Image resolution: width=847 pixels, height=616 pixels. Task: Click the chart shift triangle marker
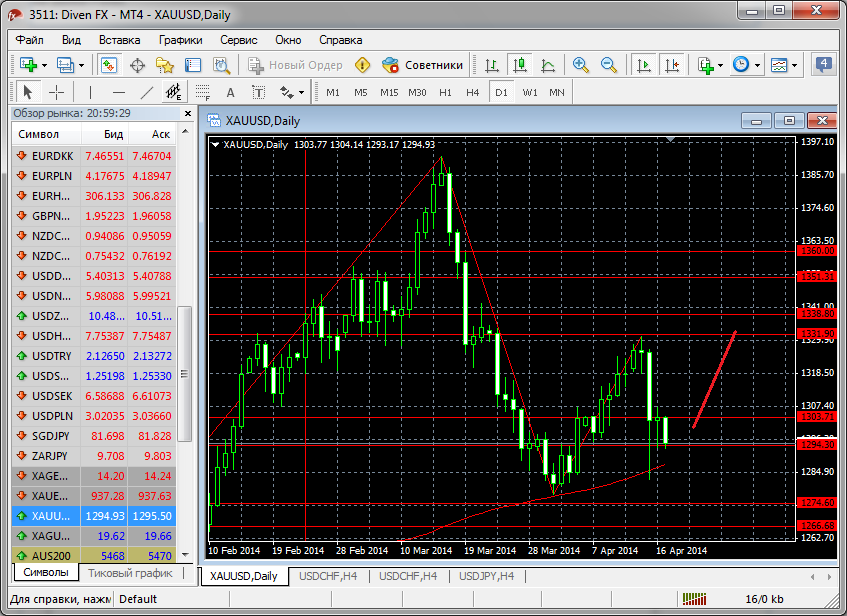coord(670,140)
